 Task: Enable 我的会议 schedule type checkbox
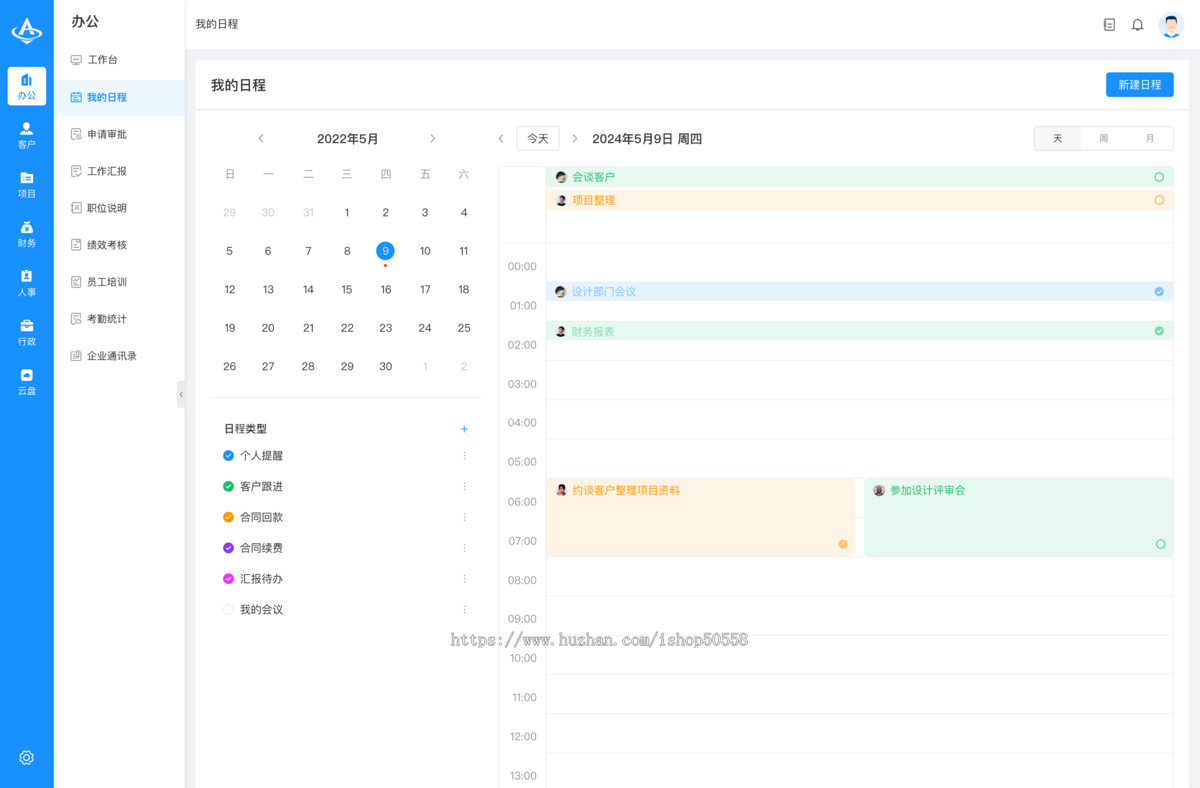228,610
